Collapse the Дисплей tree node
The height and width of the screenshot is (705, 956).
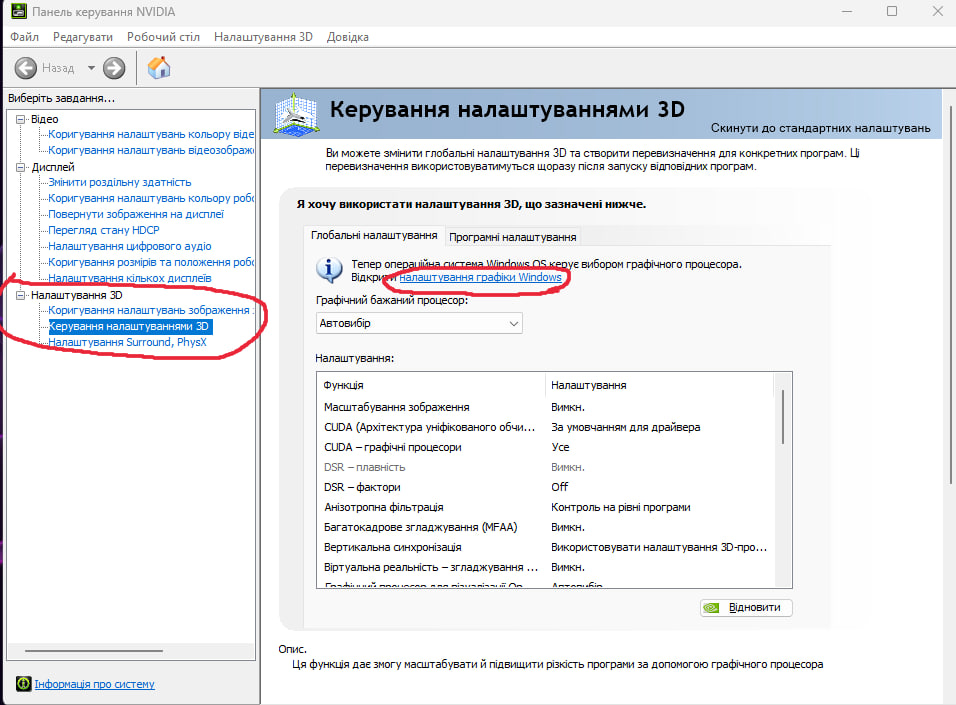pyautogui.click(x=21, y=167)
